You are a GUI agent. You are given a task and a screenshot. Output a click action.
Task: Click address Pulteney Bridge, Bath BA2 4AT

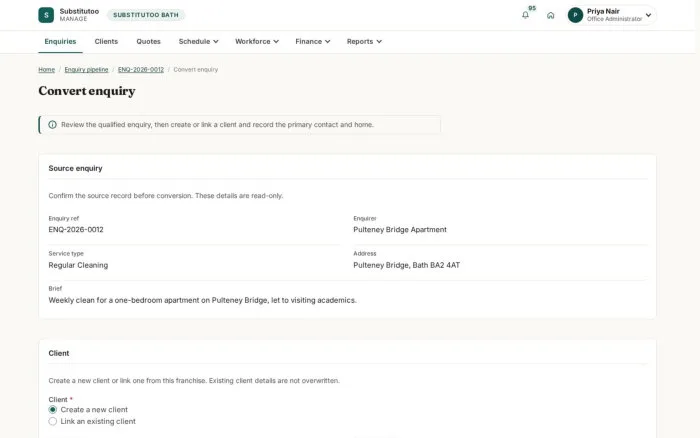pyautogui.click(x=406, y=265)
